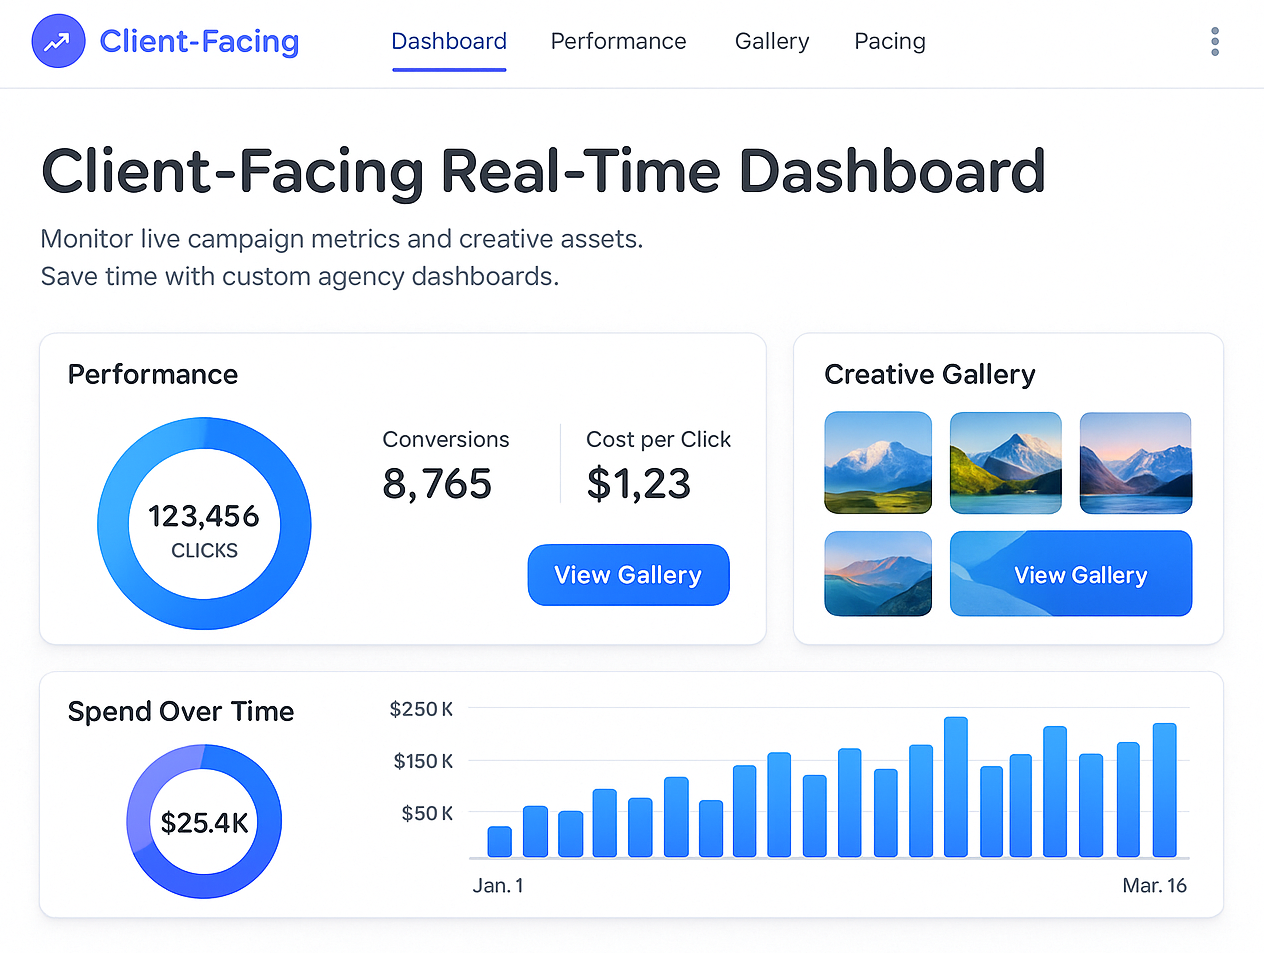The height and width of the screenshot is (953, 1264).
Task: Select the Performance clicks donut chart
Action: [x=204, y=522]
